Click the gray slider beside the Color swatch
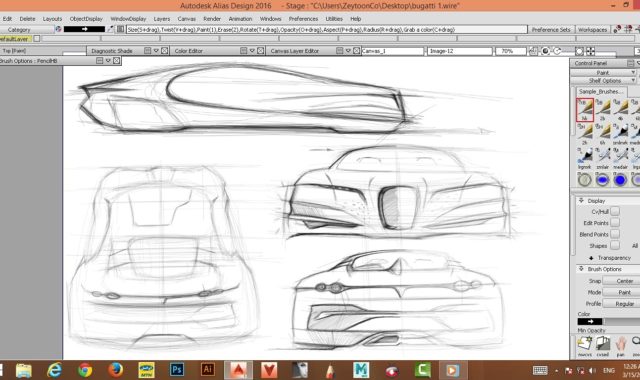The image size is (640, 380). pos(621,322)
